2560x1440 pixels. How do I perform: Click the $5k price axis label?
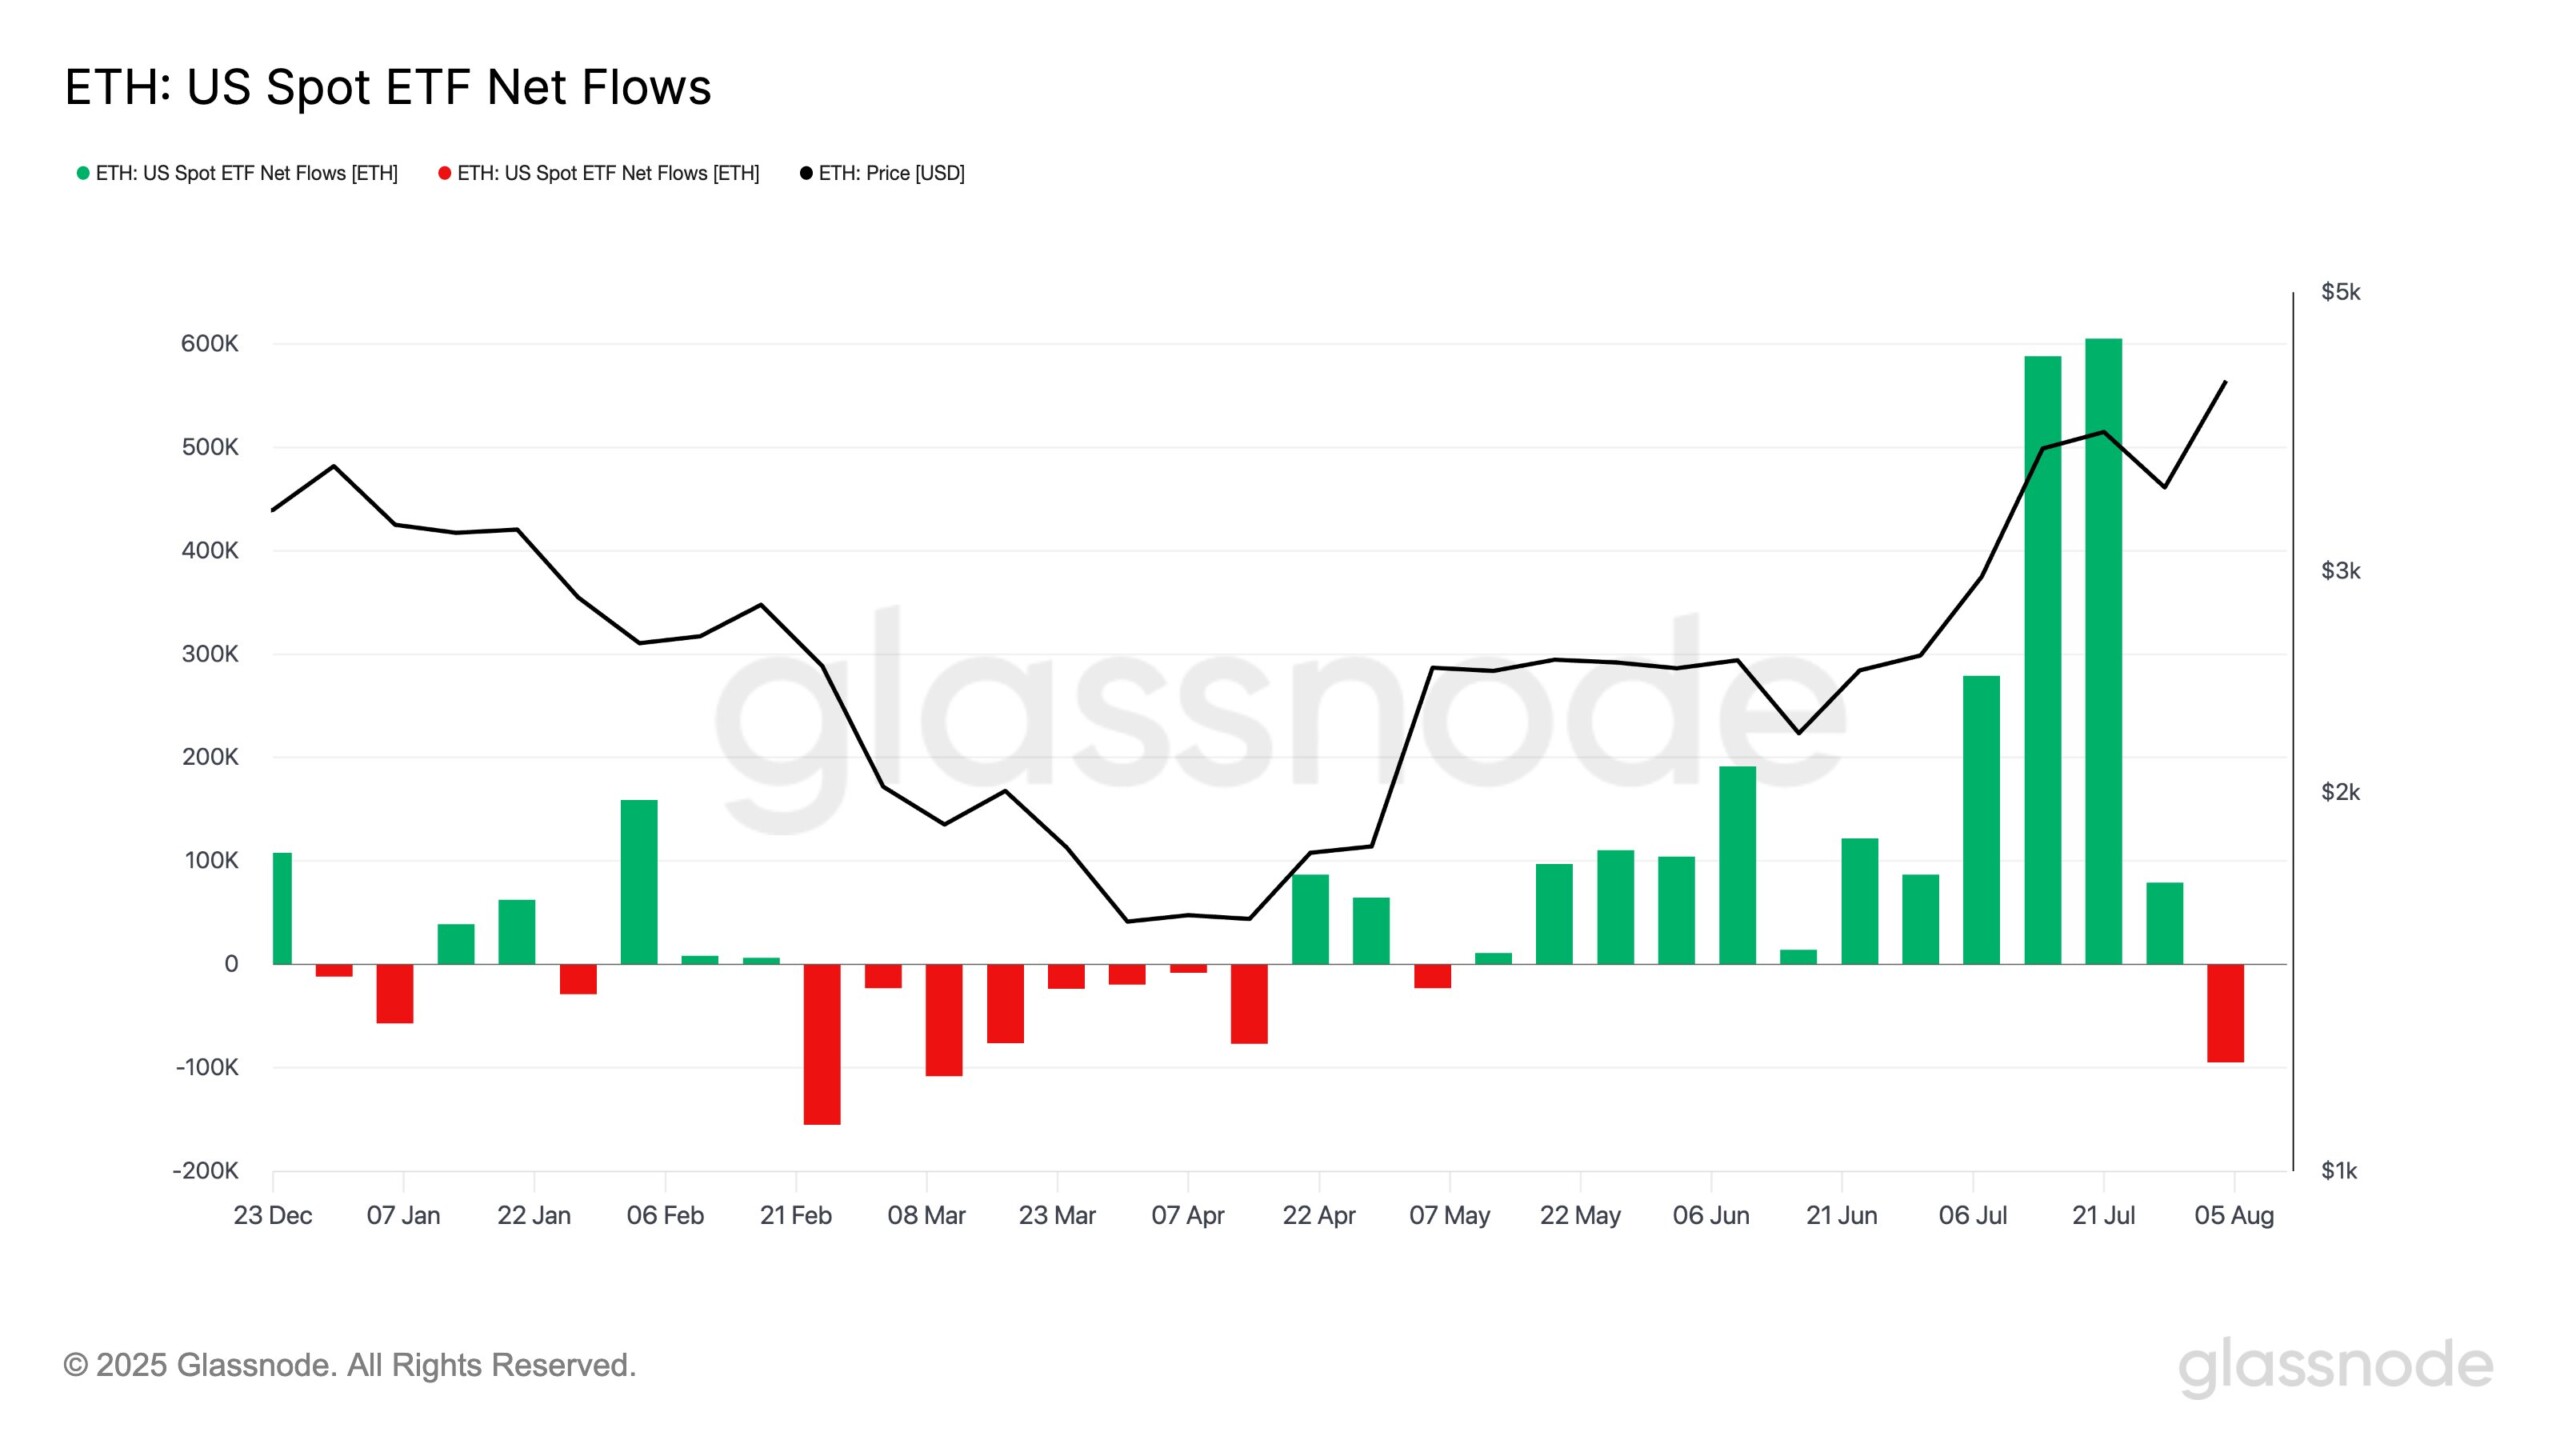point(2340,292)
